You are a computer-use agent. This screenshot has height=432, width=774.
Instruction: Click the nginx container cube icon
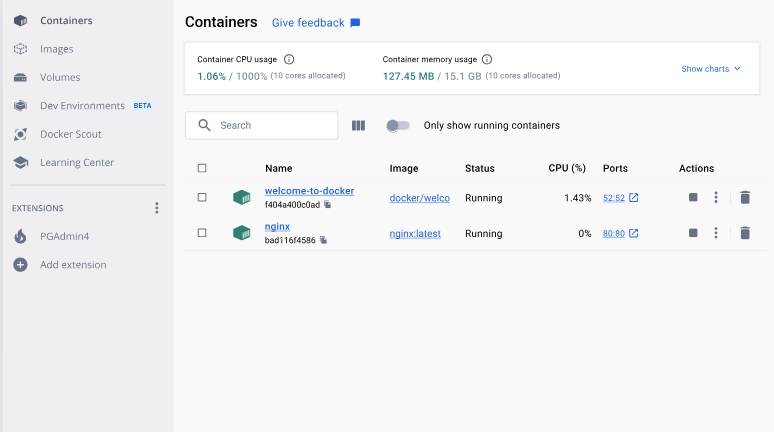pos(242,233)
